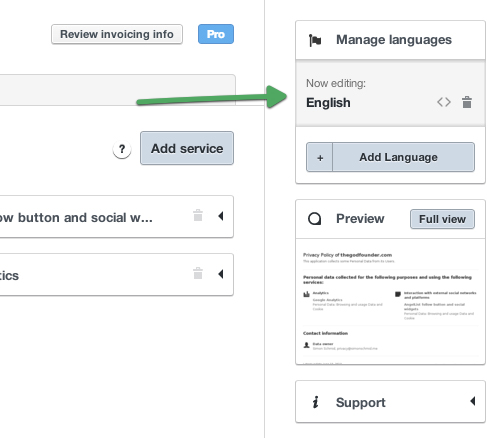Click the plus icon on Add Language
This screenshot has height=438, width=504.
(x=320, y=157)
